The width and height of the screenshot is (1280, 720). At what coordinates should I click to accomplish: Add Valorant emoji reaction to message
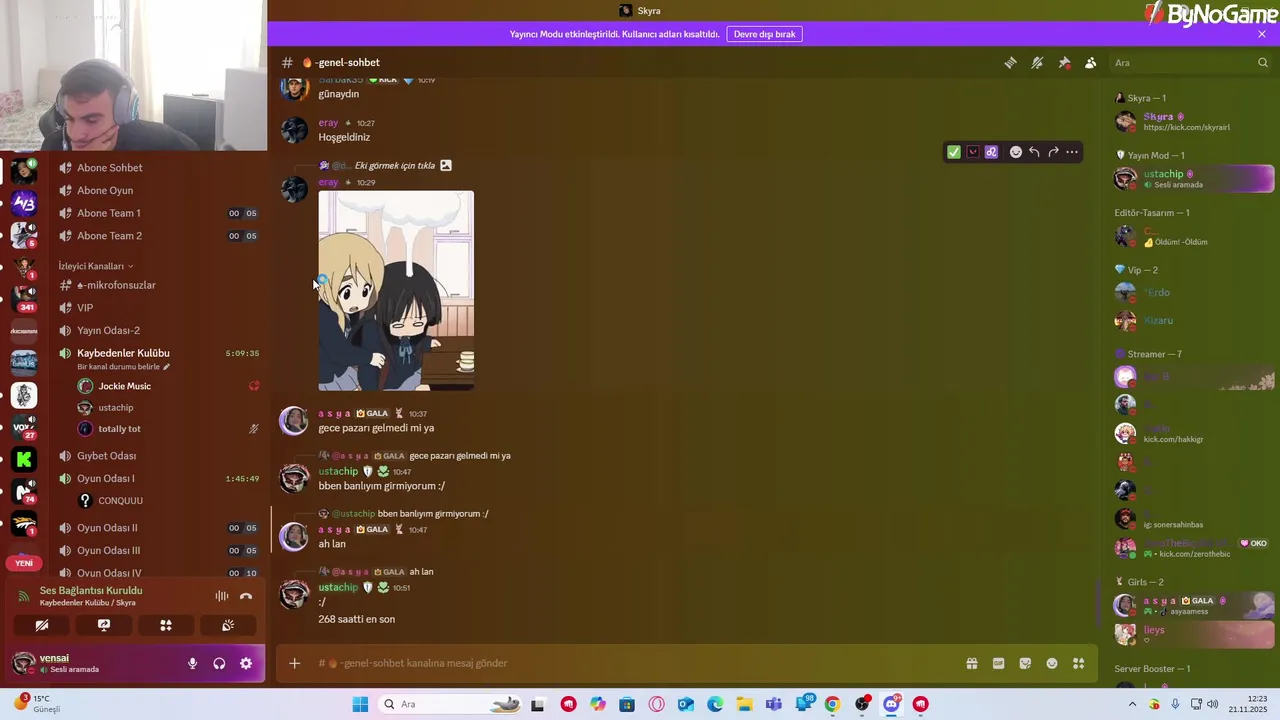(x=973, y=152)
